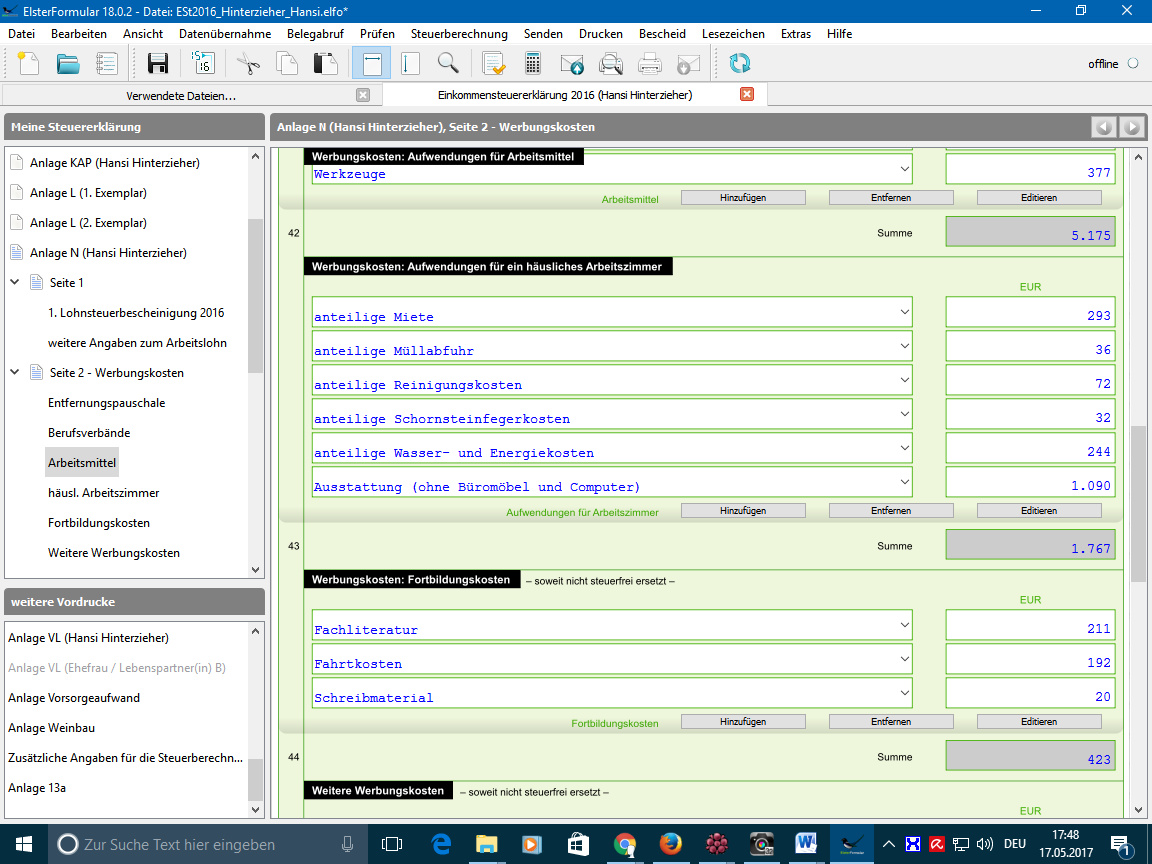Viewport: 1152px width, 864px height.
Task: Toggle the offline status radio indicator
Action: click(x=1132, y=64)
